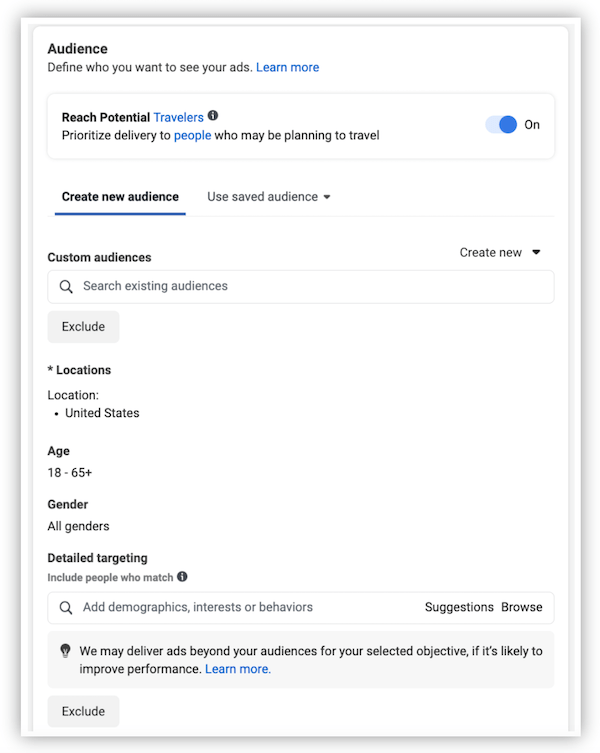Open the Create new dropdown
This screenshot has height=753, width=600.
click(x=499, y=253)
